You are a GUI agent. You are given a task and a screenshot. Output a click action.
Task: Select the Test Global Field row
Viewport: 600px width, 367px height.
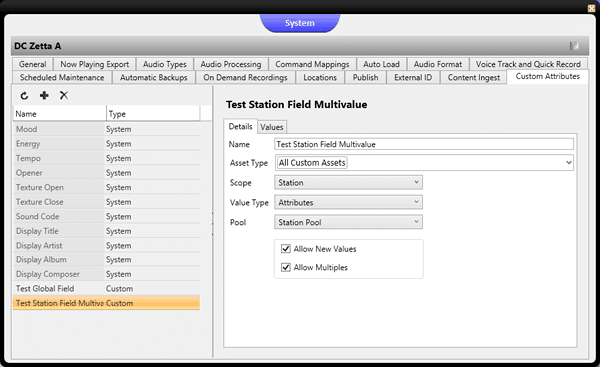tap(106, 289)
